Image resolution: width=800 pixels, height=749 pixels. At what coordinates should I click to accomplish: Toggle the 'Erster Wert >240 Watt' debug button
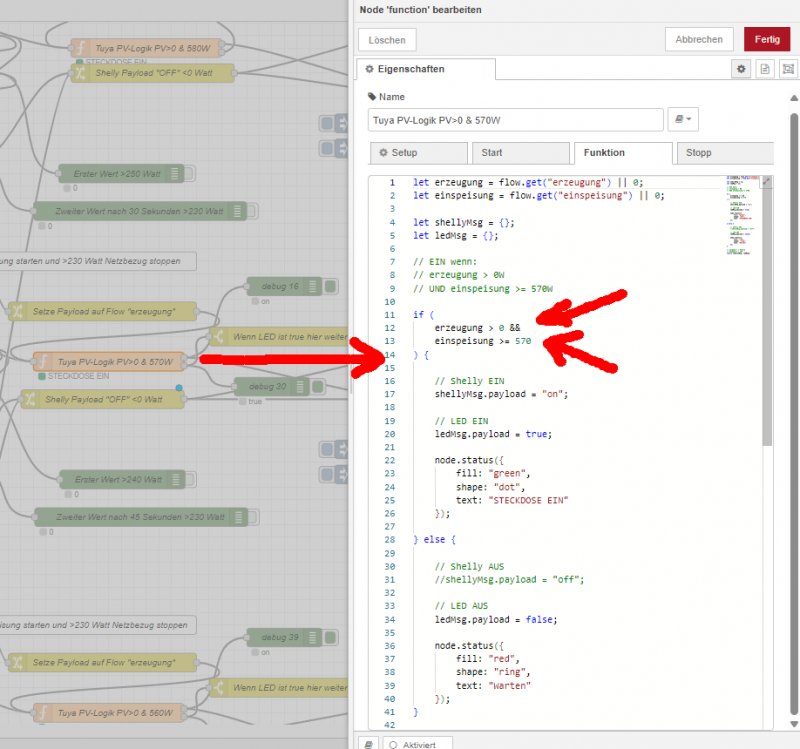point(190,479)
